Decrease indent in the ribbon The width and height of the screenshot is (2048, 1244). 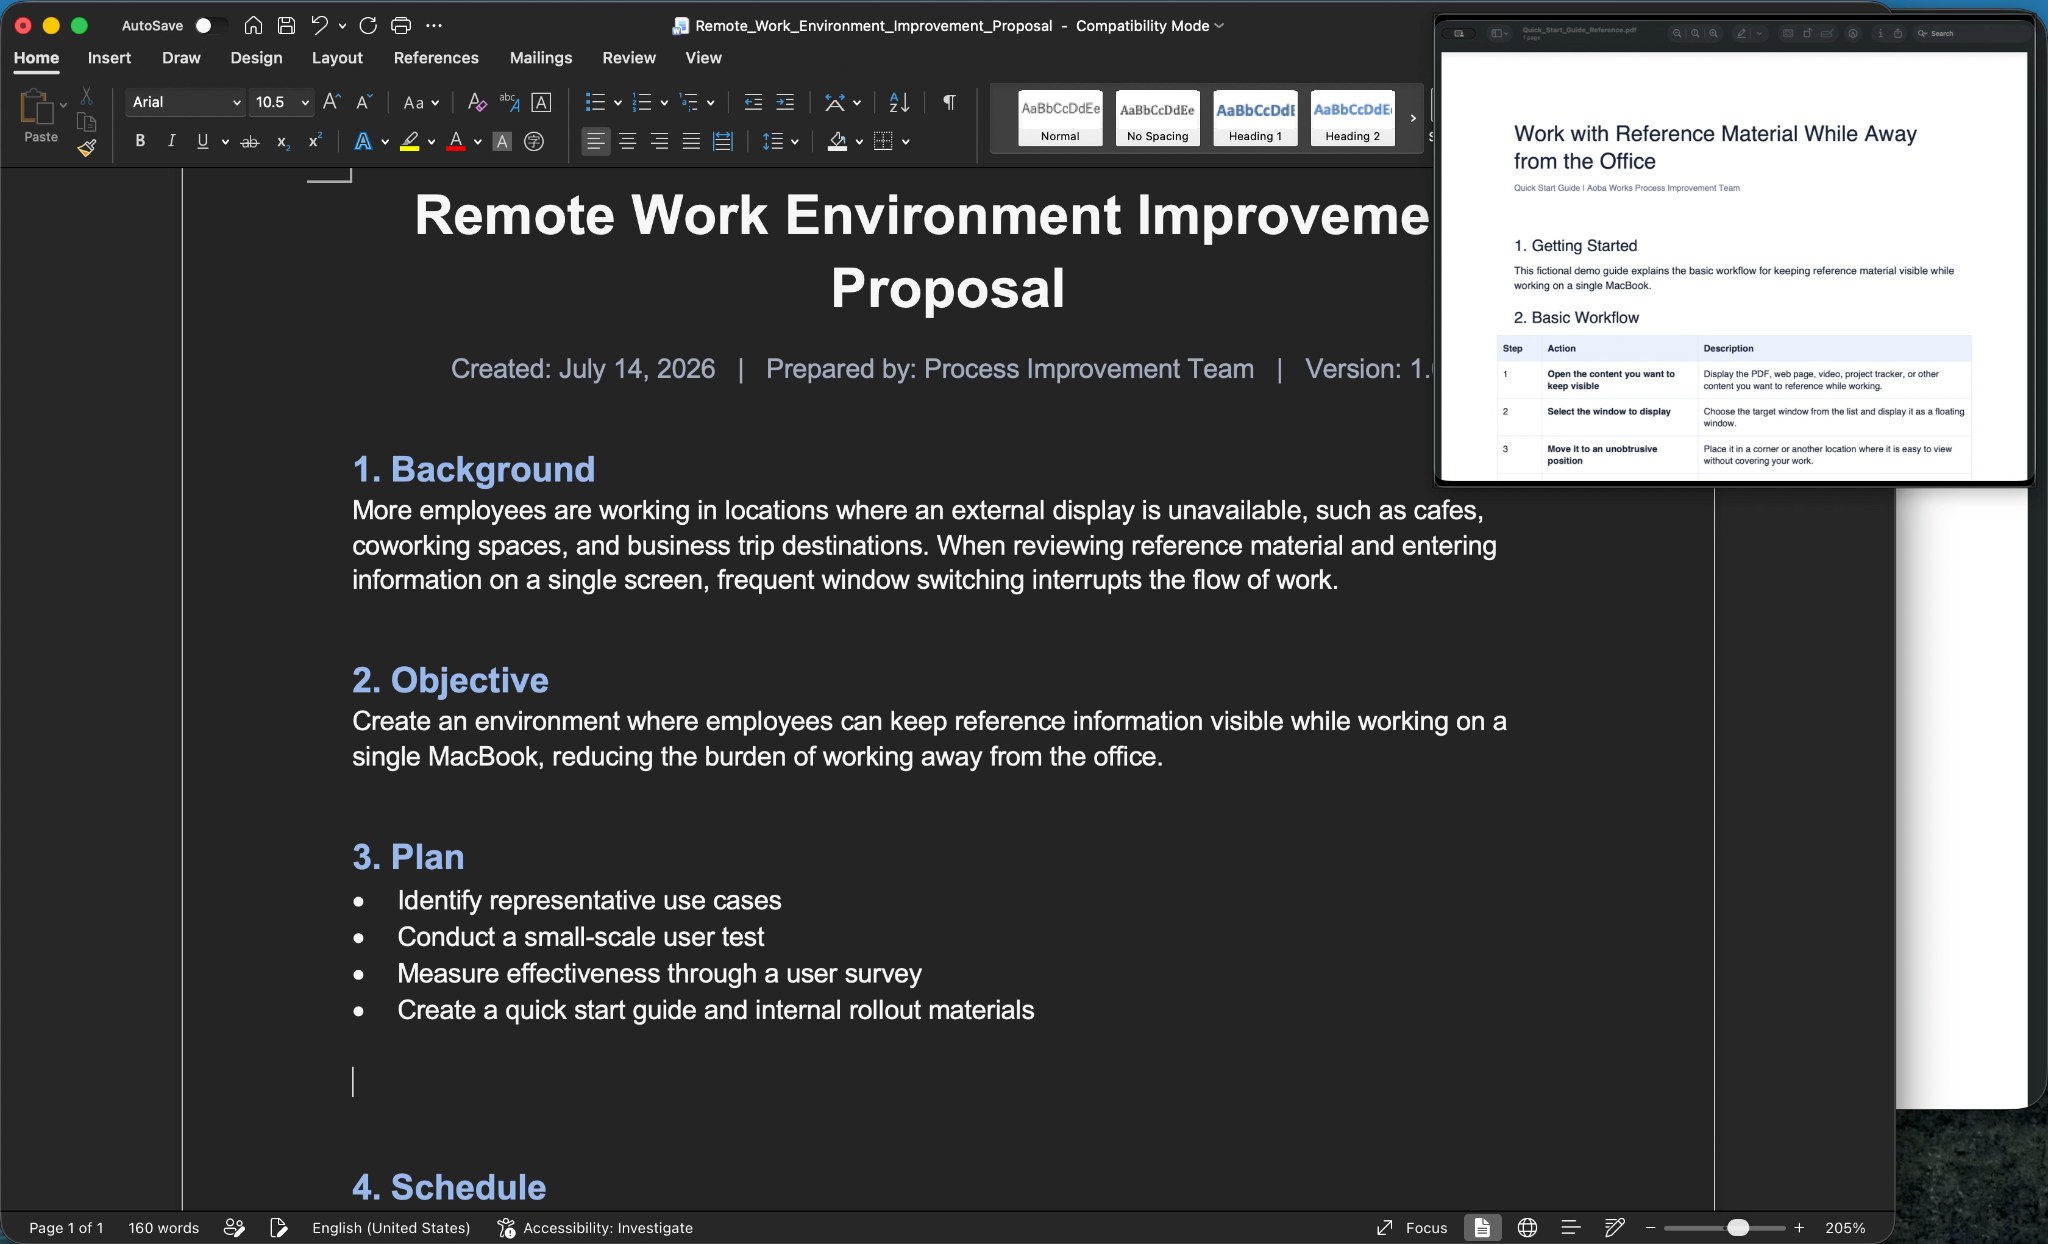[753, 102]
